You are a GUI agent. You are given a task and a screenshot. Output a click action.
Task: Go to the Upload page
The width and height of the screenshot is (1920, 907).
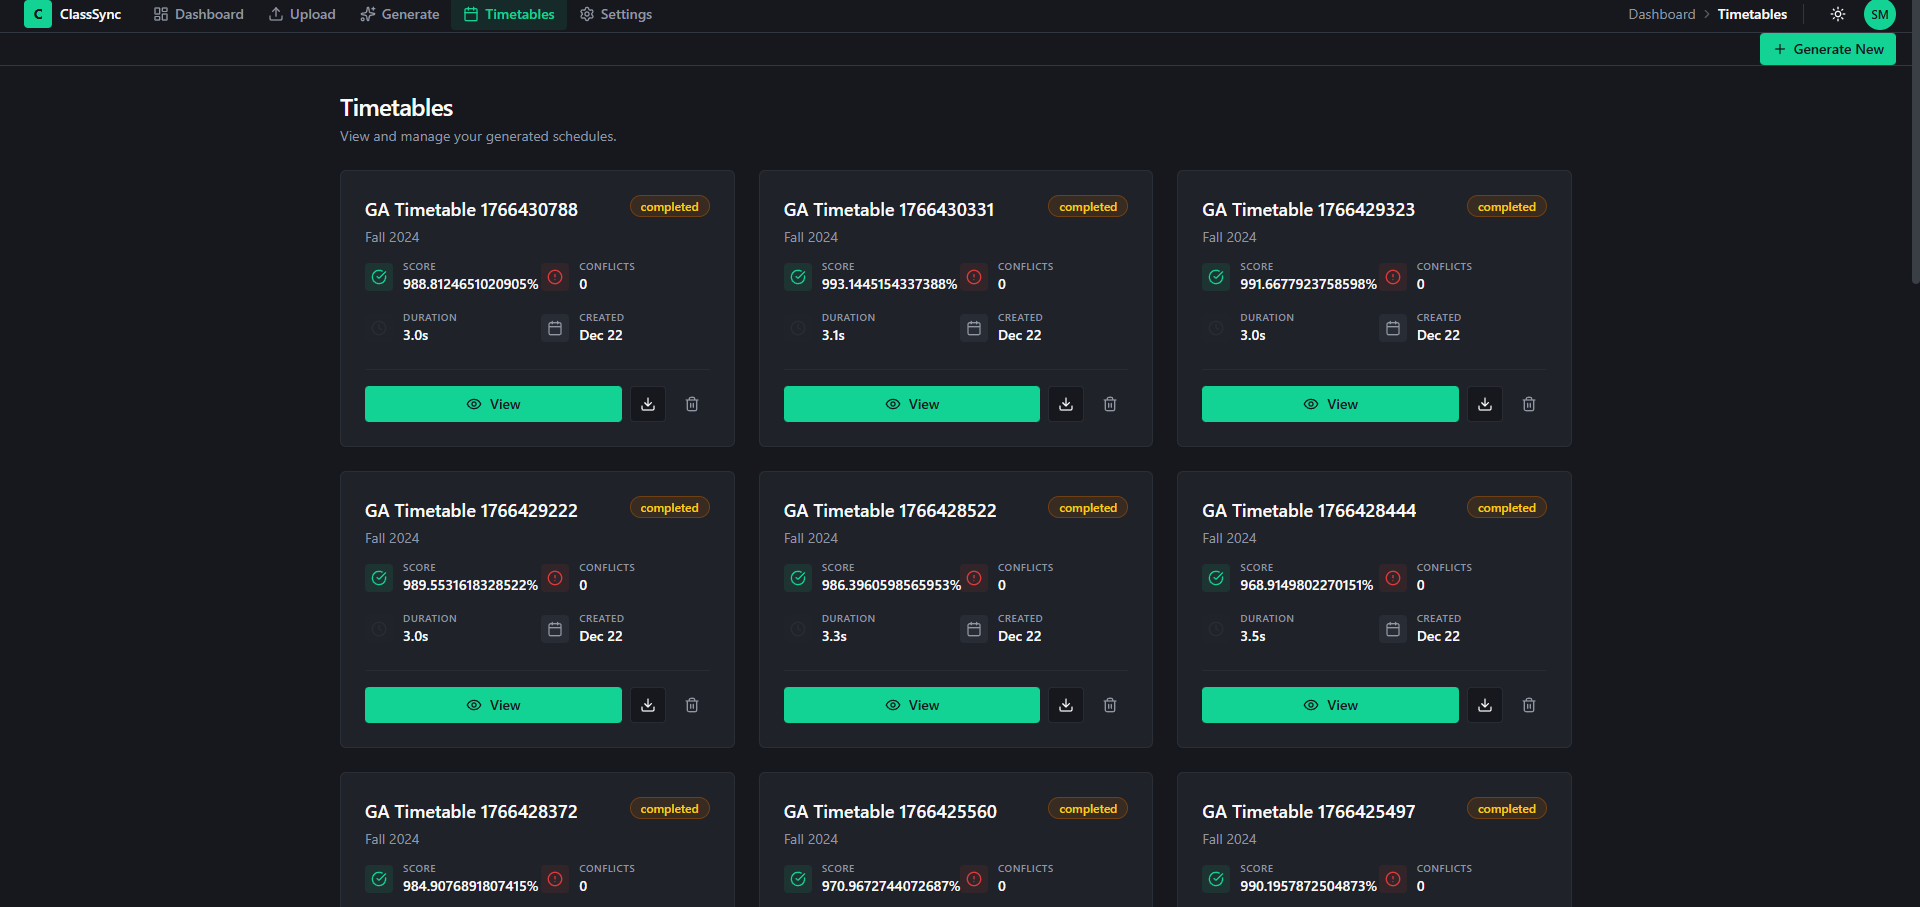click(x=302, y=14)
